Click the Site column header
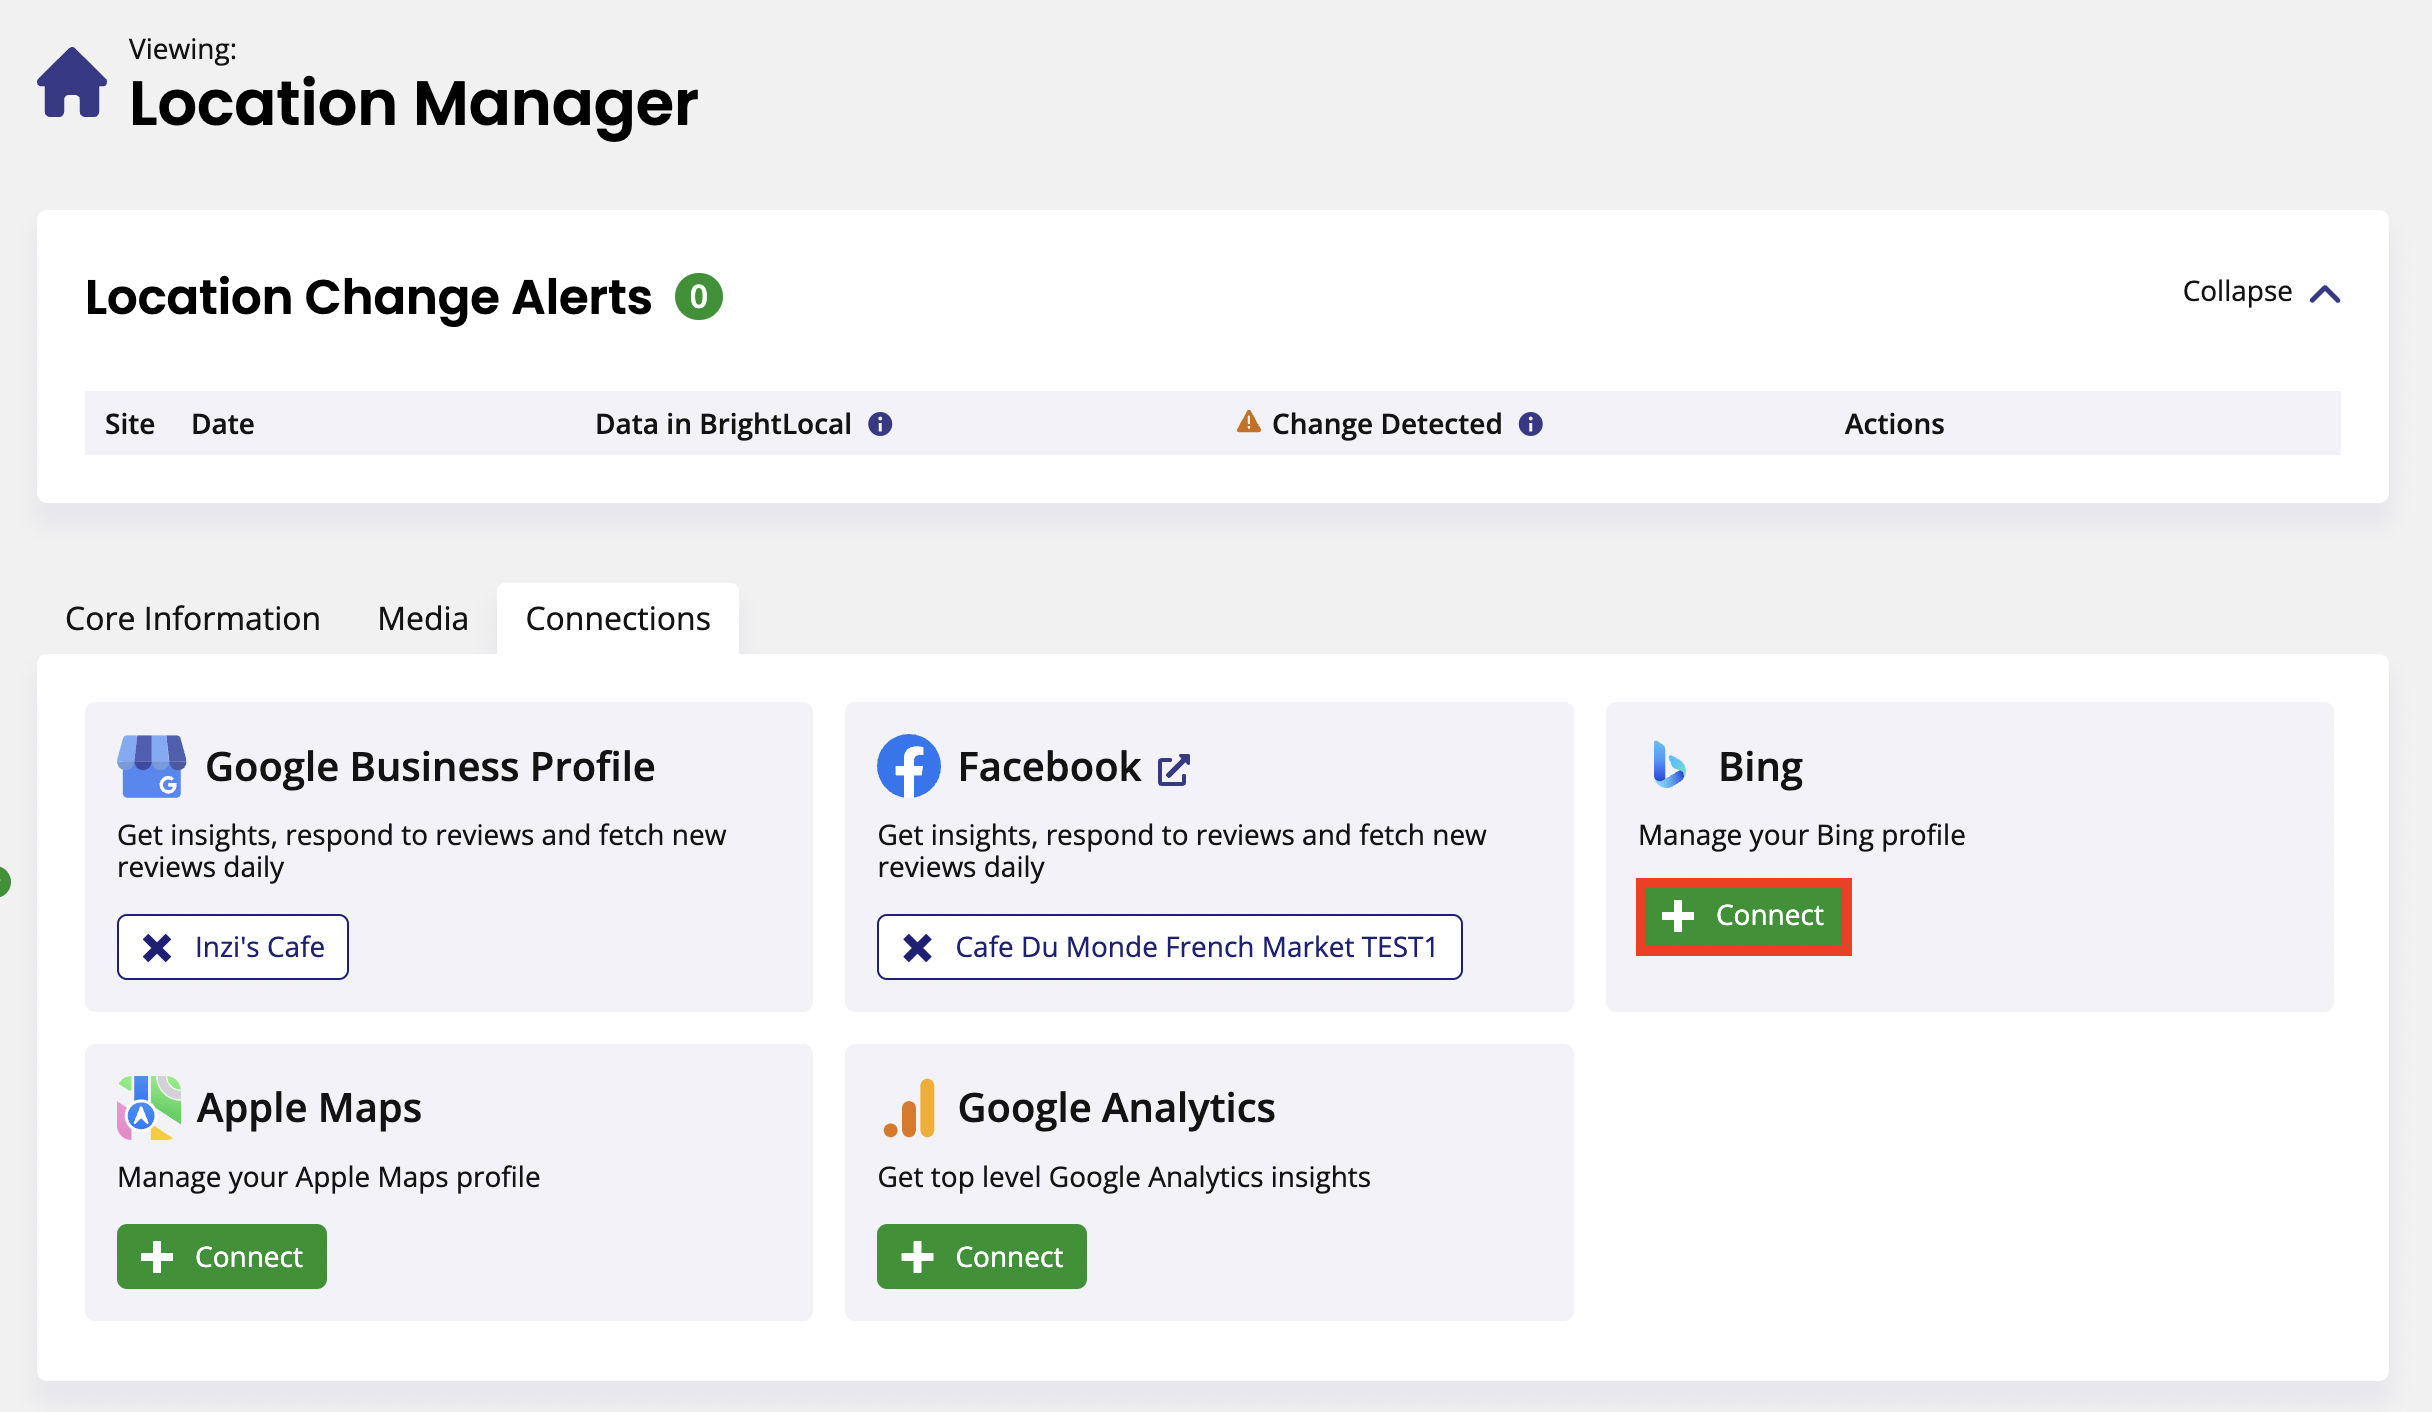This screenshot has height=1412, width=2432. tap(130, 424)
